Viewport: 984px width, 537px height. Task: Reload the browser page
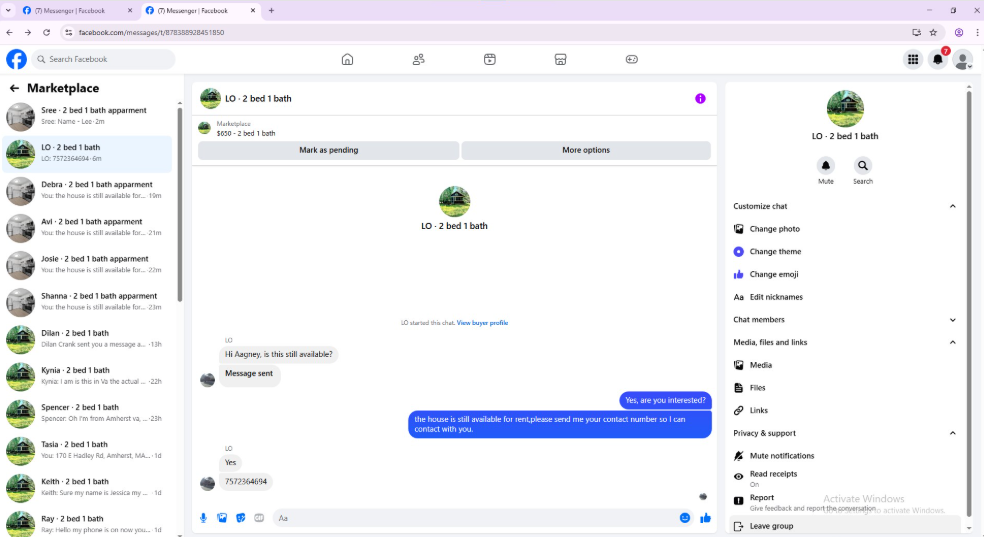46,32
